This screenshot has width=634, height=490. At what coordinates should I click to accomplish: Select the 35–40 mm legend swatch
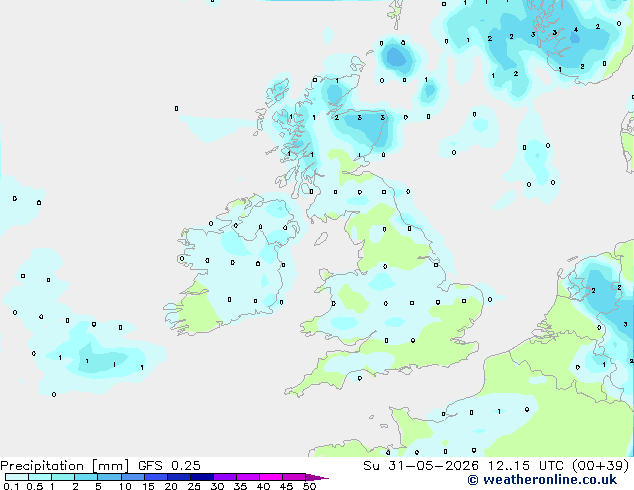(248, 477)
